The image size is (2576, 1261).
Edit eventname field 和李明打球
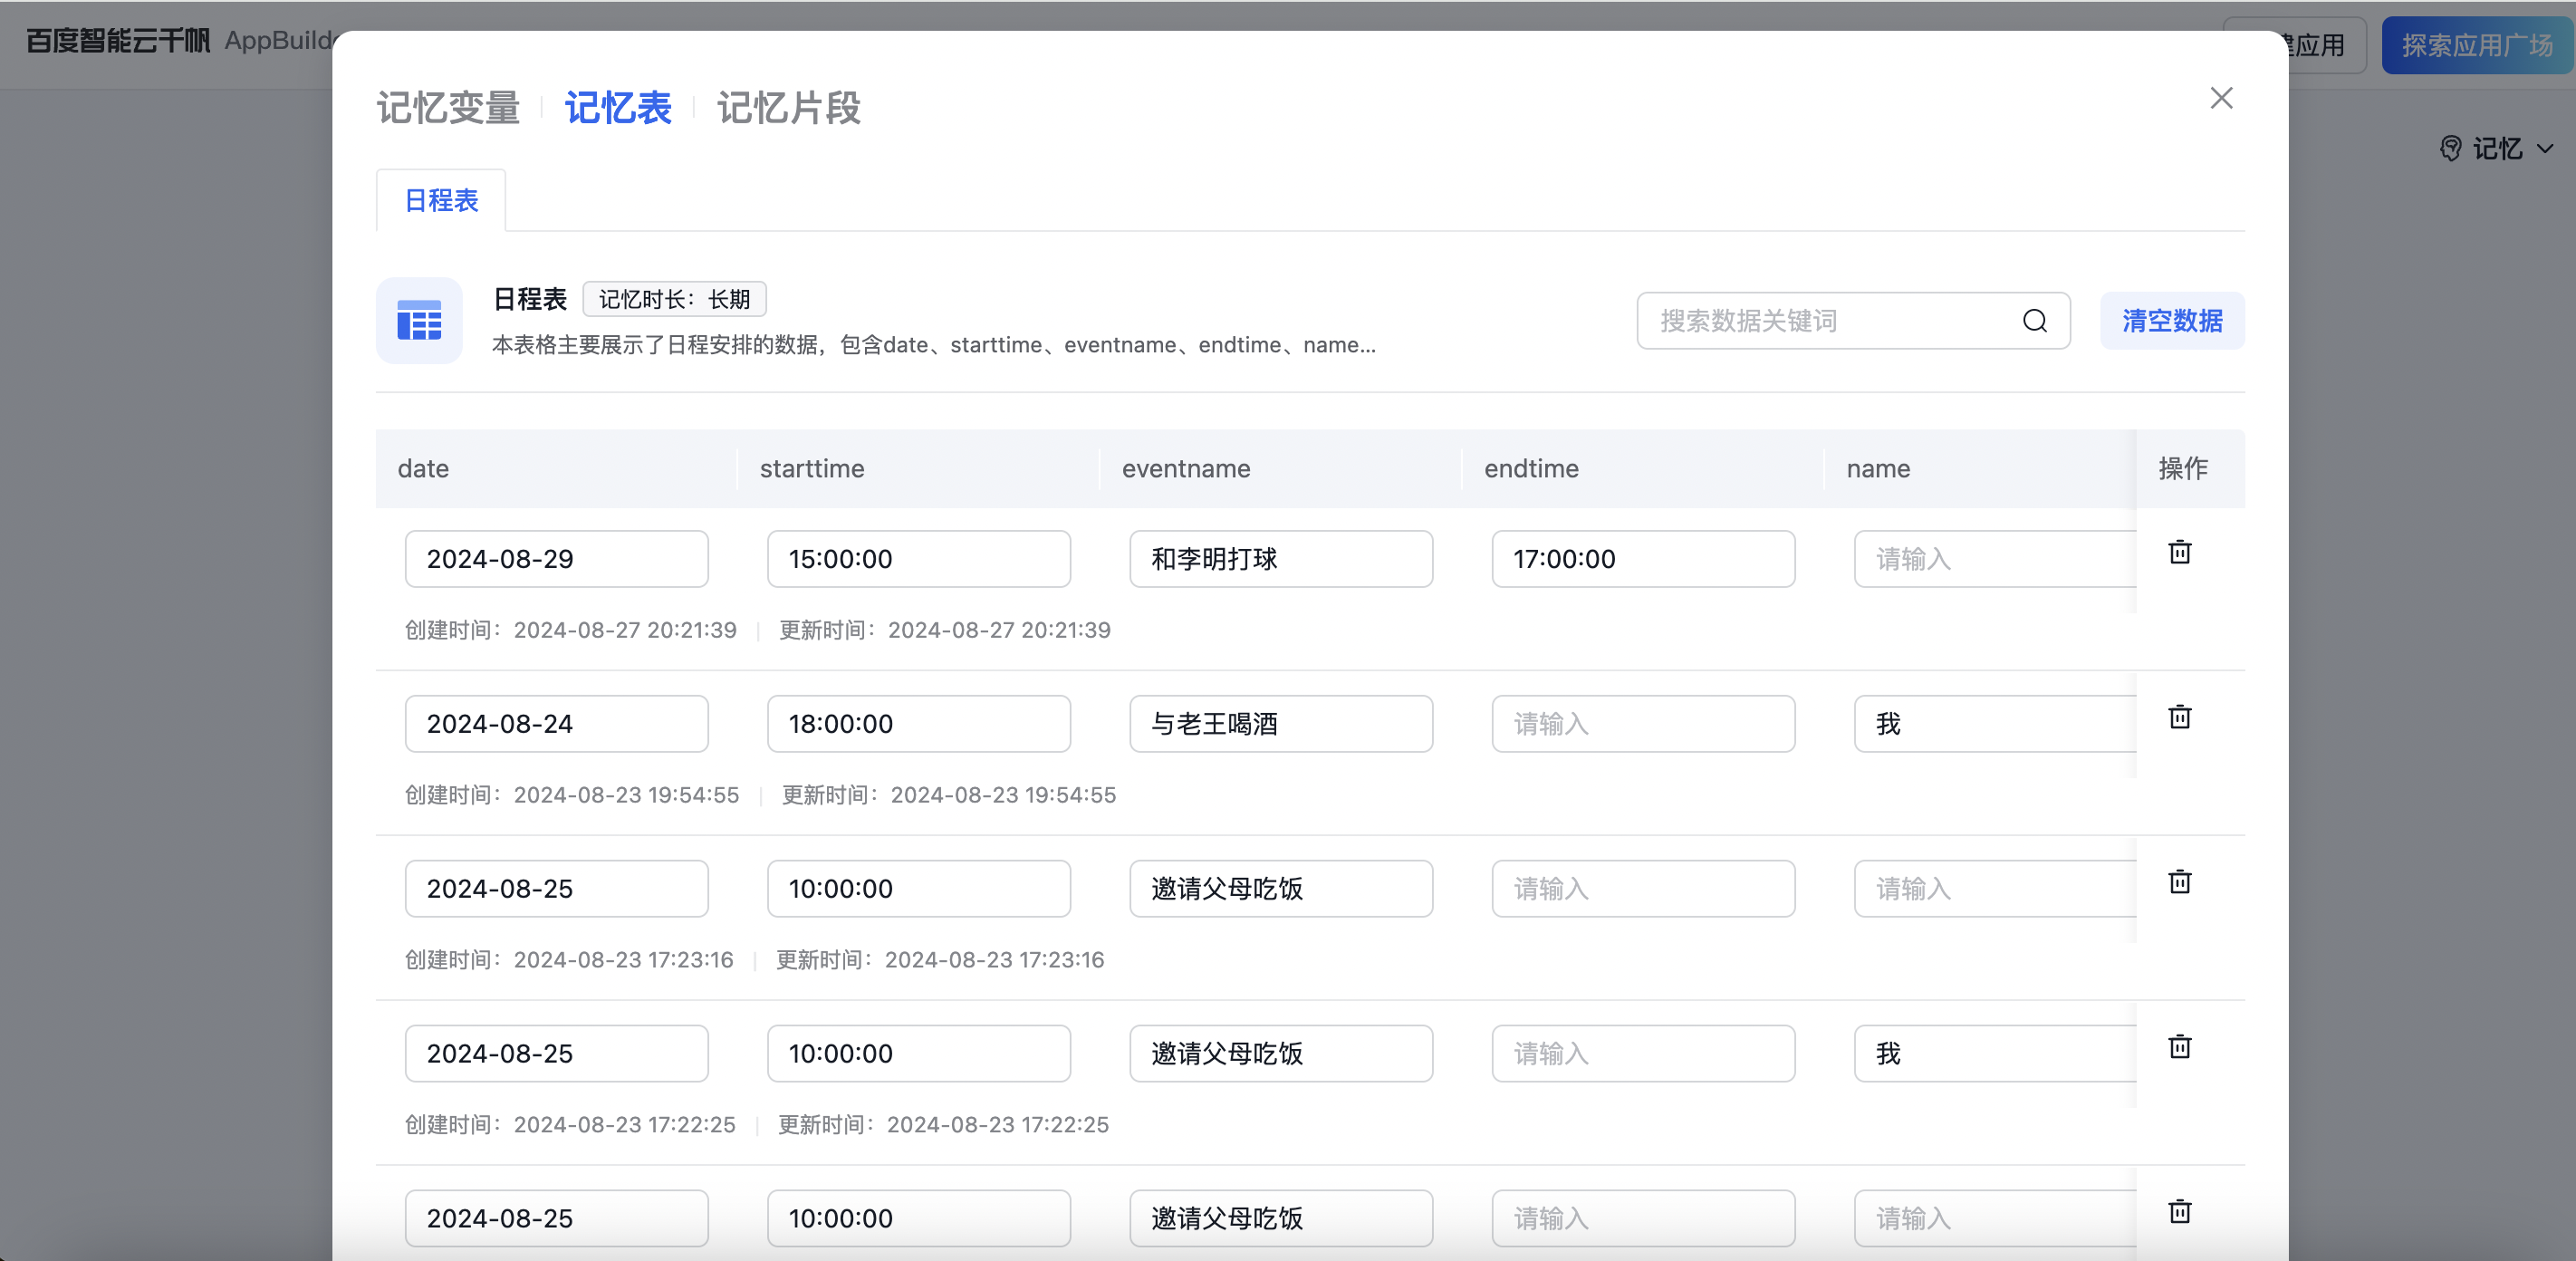tap(1281, 559)
